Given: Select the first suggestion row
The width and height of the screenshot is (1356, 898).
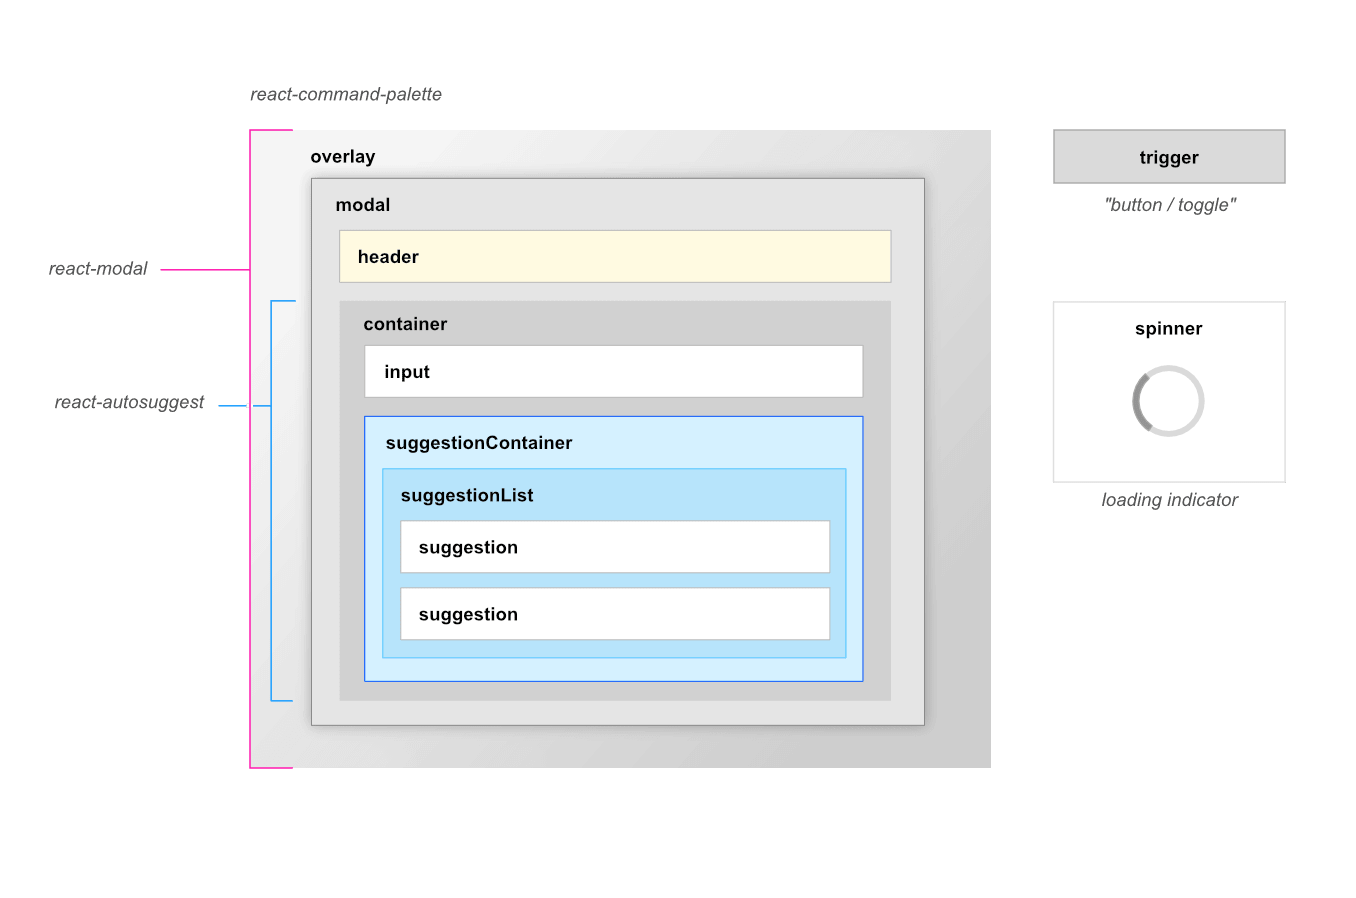Looking at the screenshot, I should click(x=615, y=547).
